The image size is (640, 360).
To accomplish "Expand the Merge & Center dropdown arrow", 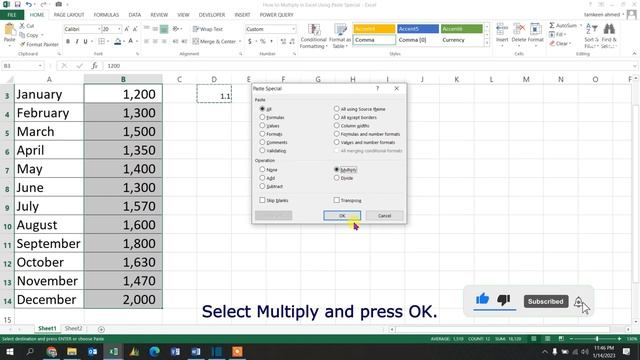I will [x=239, y=41].
